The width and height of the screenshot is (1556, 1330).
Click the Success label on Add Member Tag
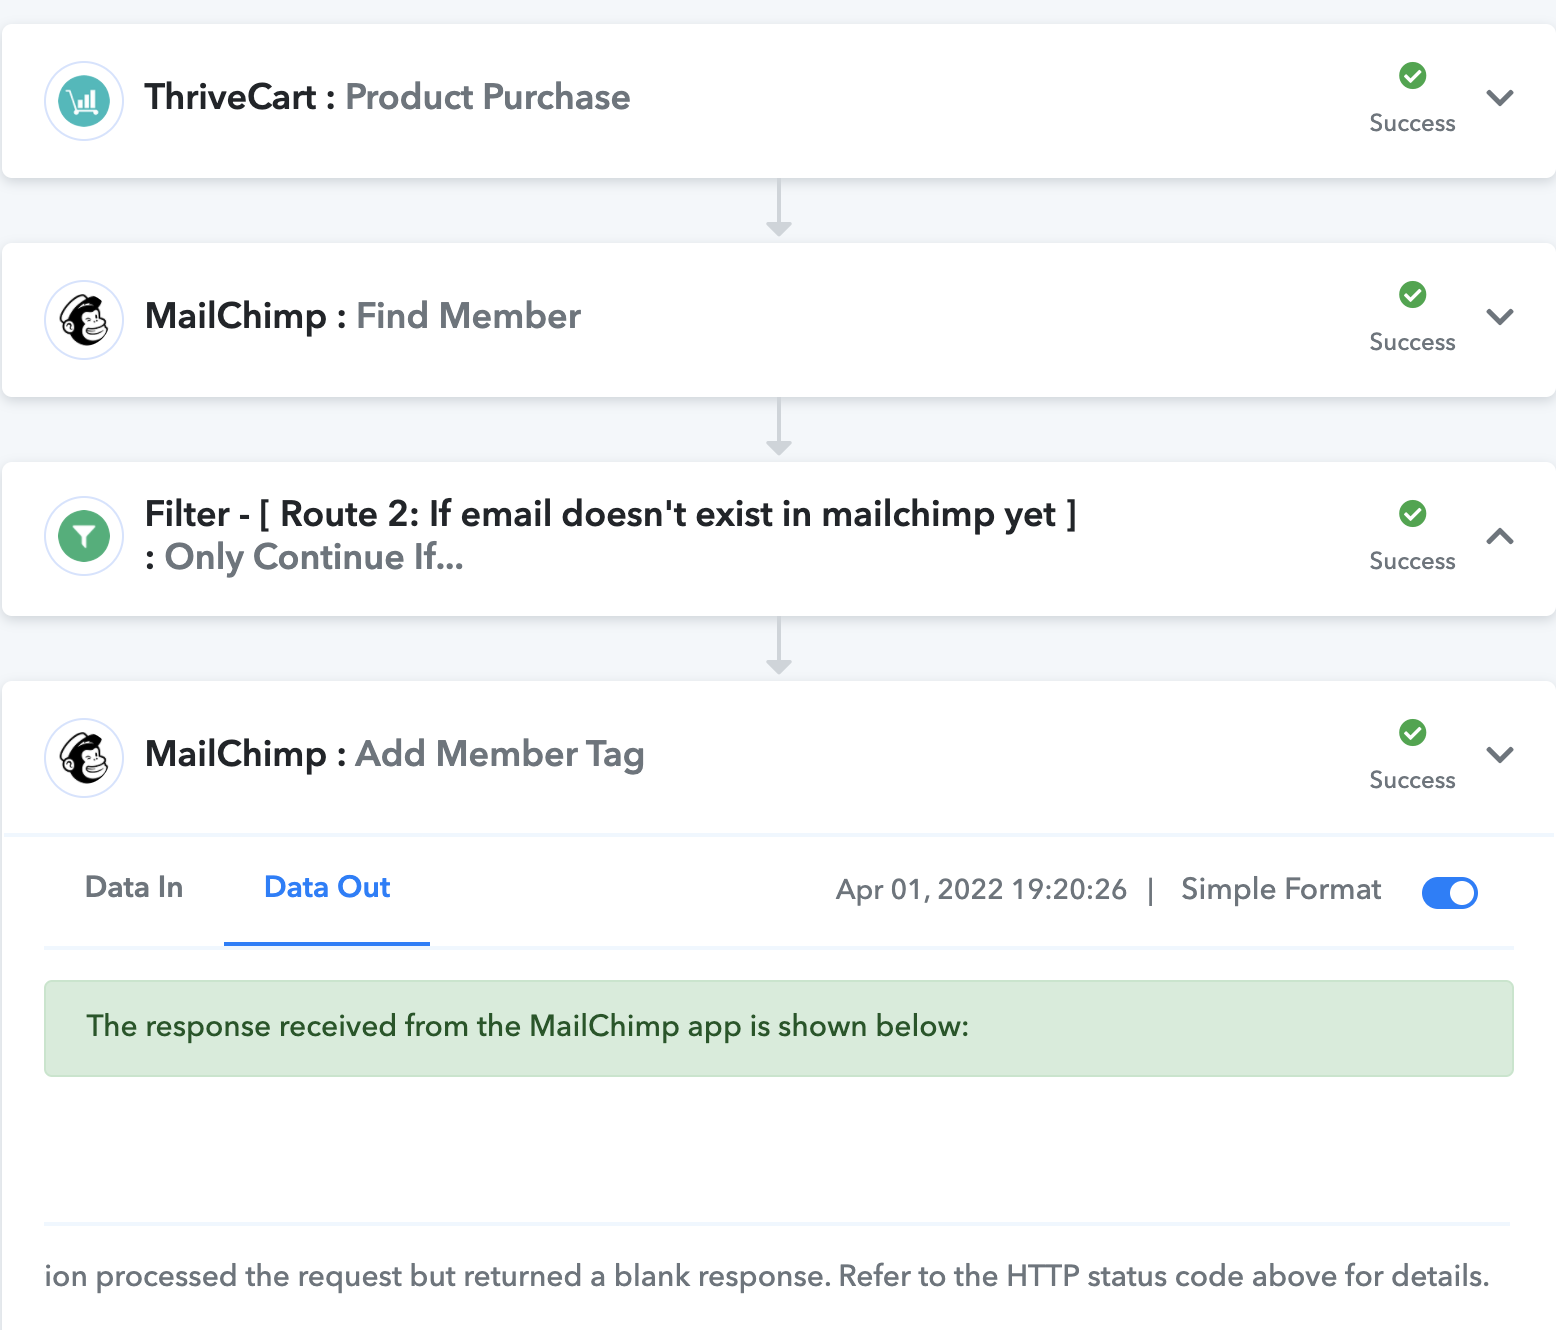[x=1412, y=781]
